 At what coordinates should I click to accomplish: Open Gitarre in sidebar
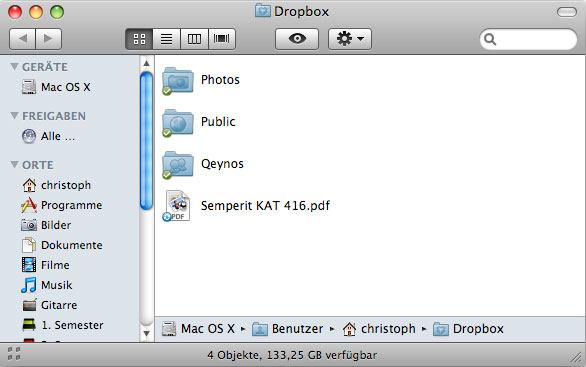(x=49, y=305)
